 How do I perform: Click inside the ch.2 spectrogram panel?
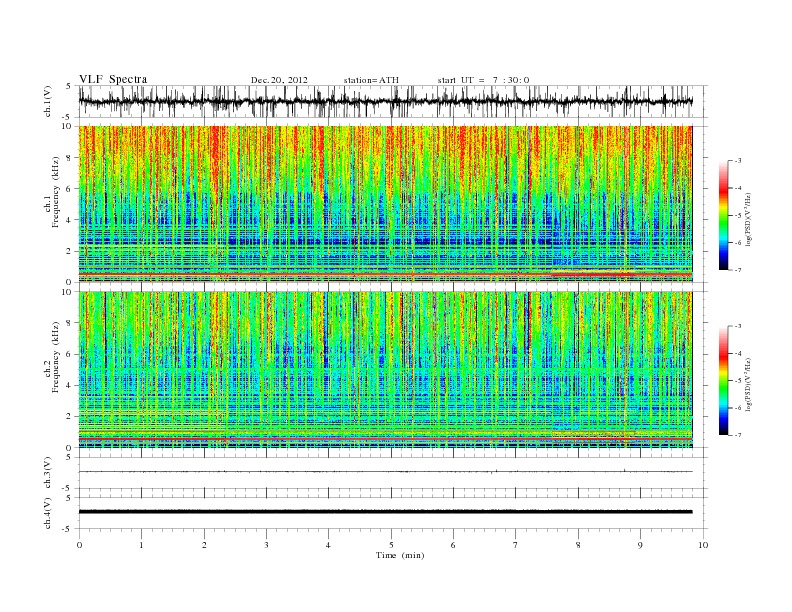[x=385, y=370]
